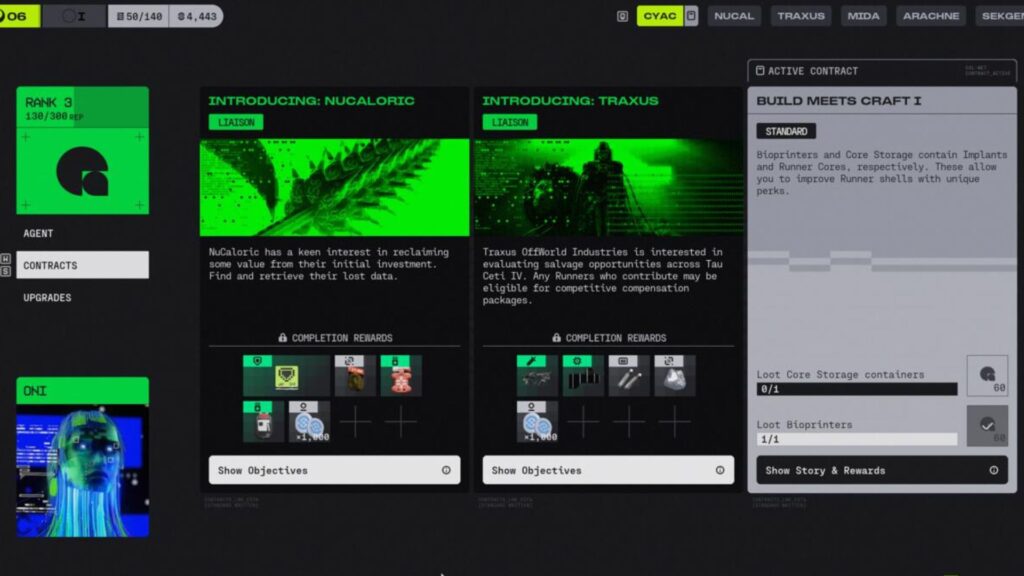Image resolution: width=1024 pixels, height=576 pixels.
Task: Open the ARACHNE faction tab
Action: pyautogui.click(x=931, y=16)
